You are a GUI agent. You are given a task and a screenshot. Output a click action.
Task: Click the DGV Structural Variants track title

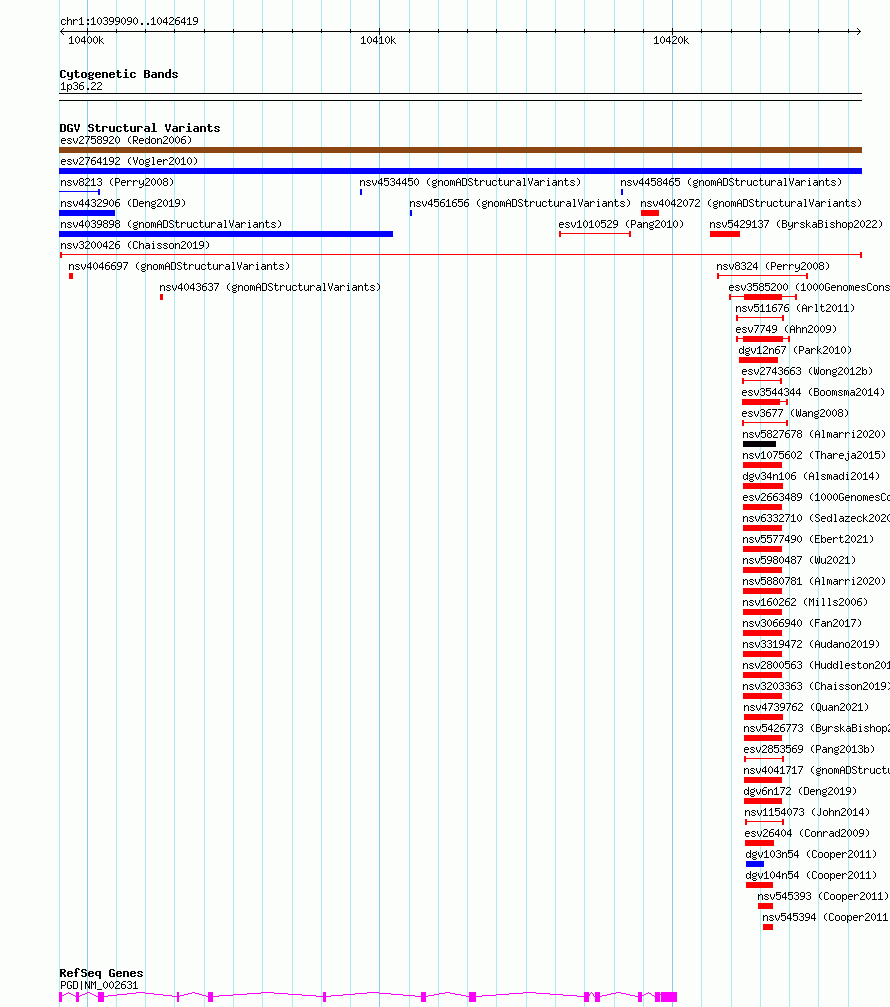pos(139,128)
